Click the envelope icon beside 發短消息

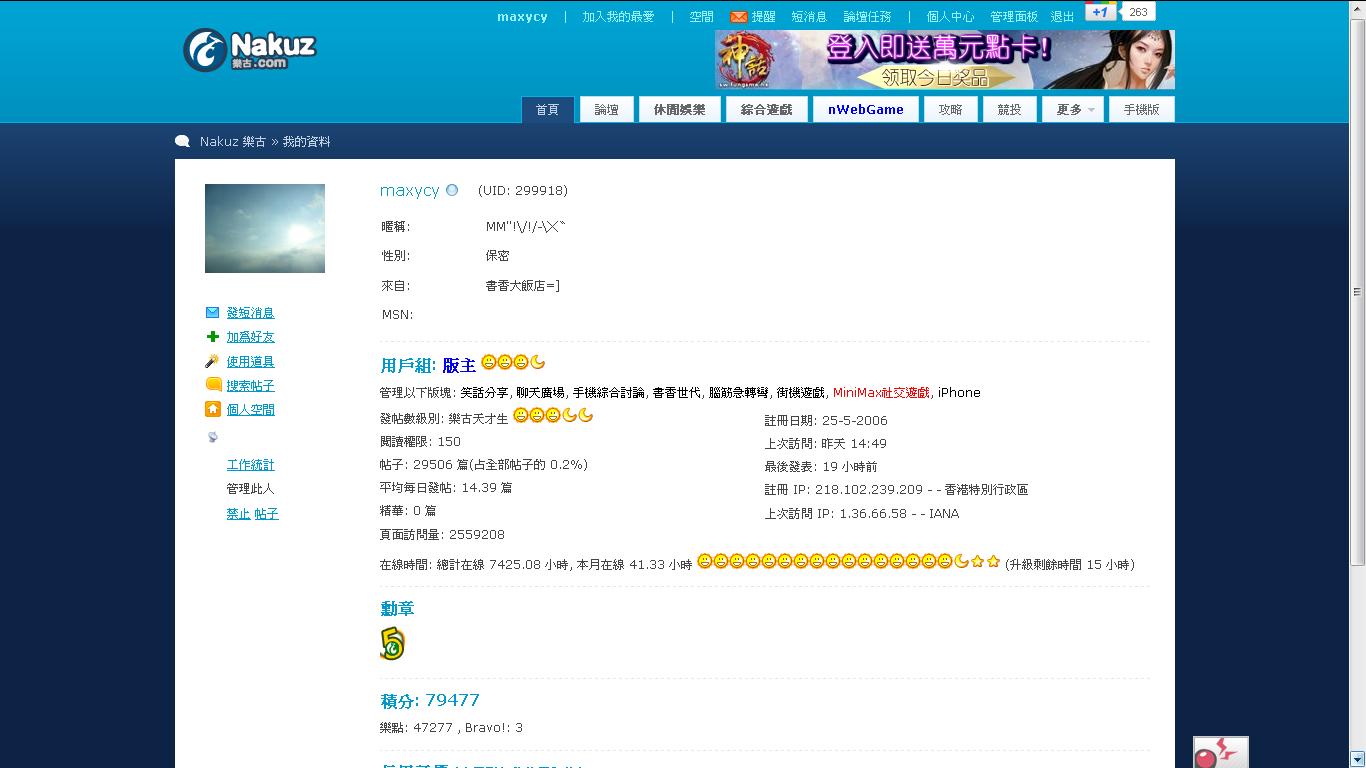click(212, 312)
